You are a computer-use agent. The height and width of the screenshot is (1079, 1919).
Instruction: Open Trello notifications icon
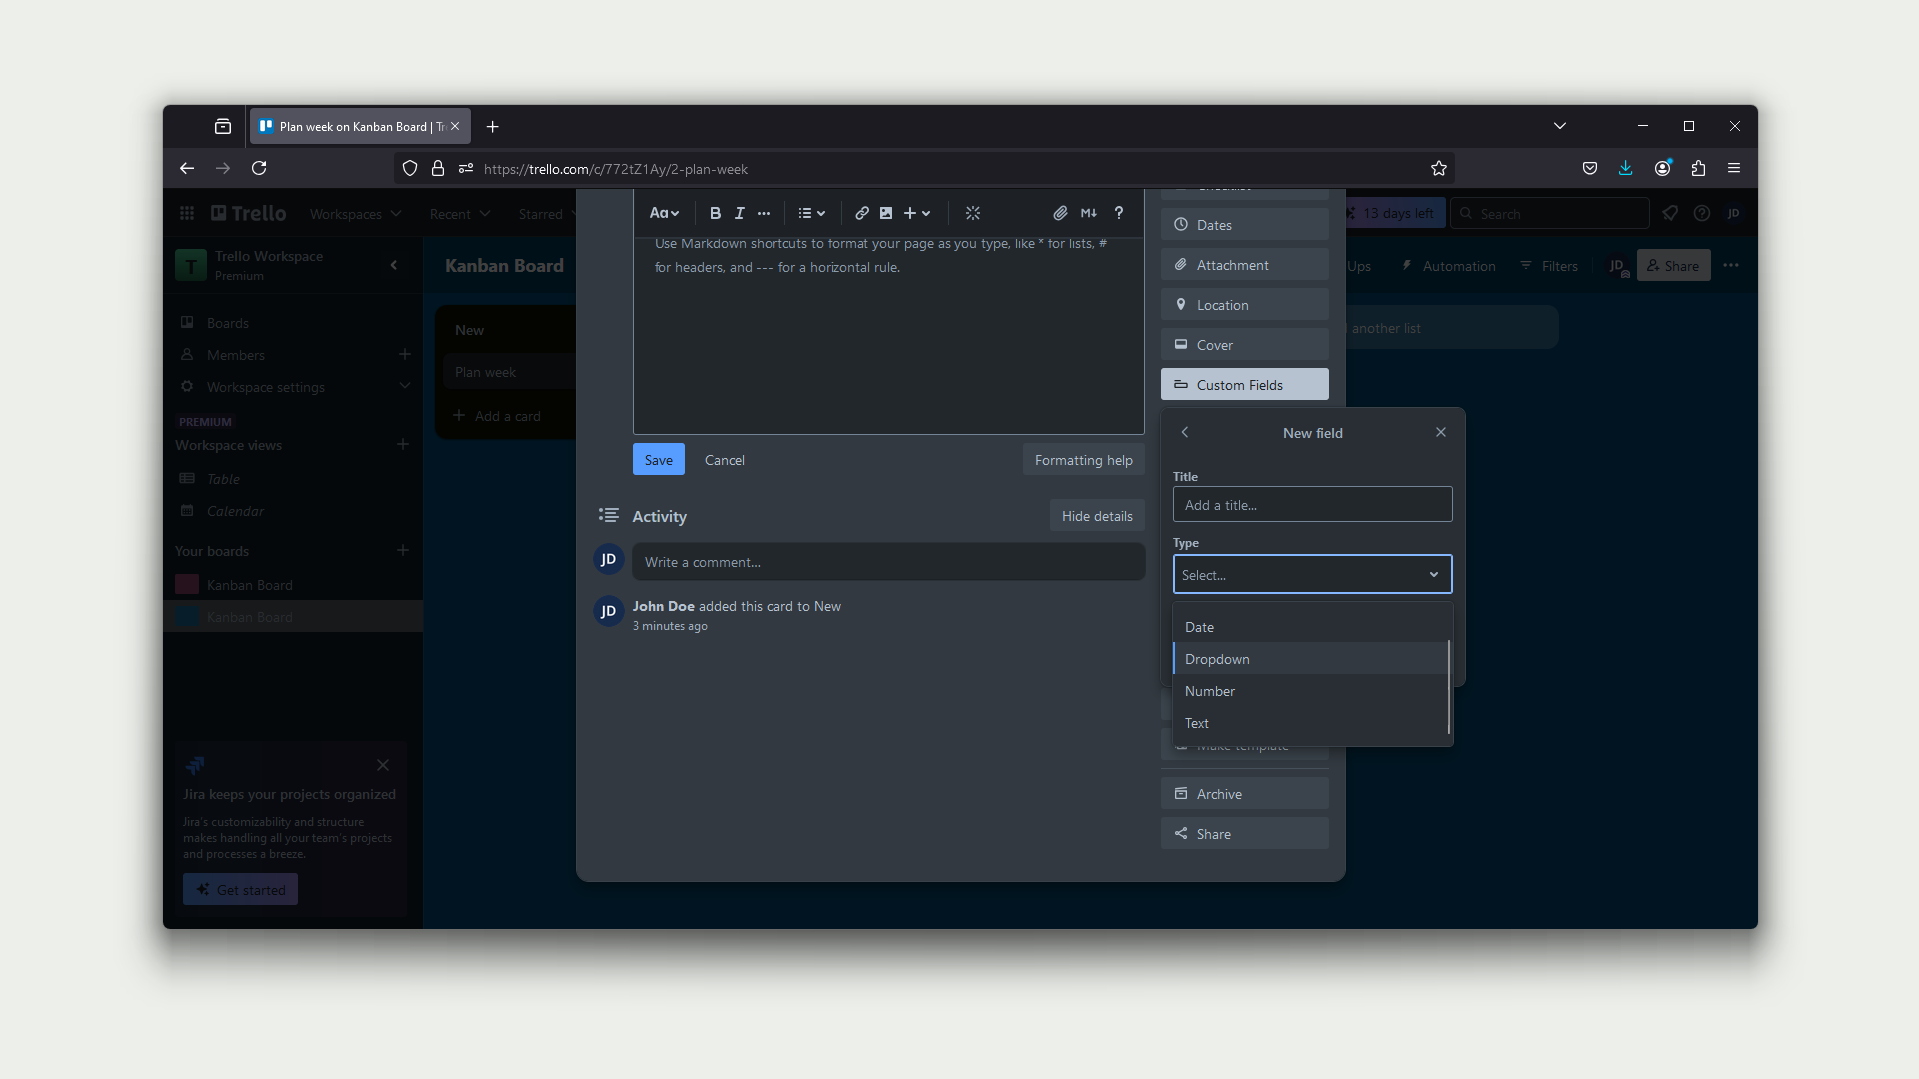coord(1670,213)
